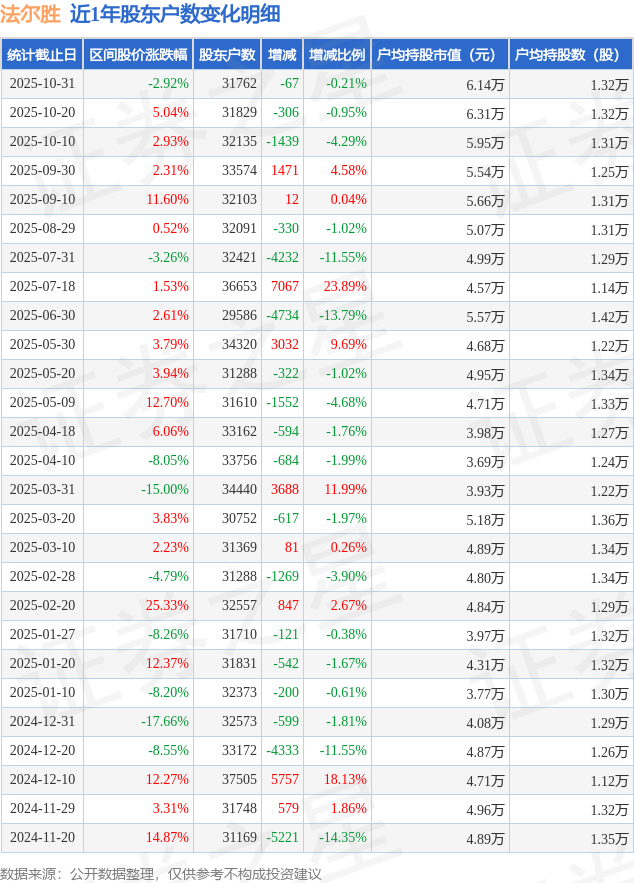Select the 2024-11-20 date row
The width and height of the screenshot is (634, 883).
point(42,838)
